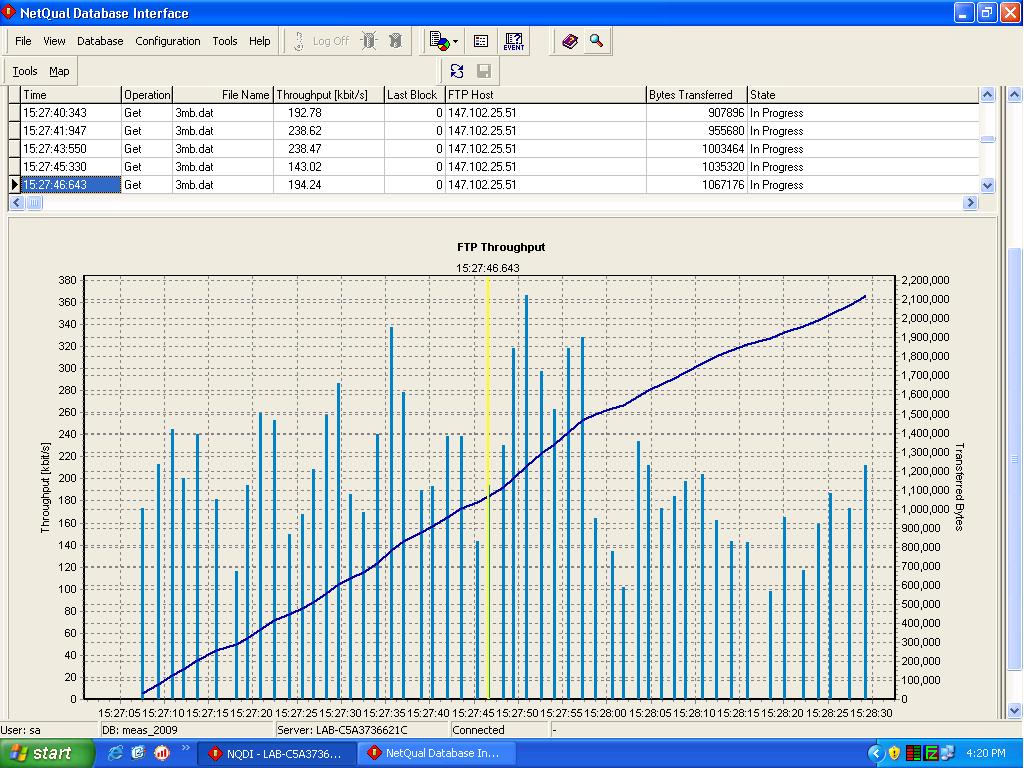Click the Log Off button
The width and height of the screenshot is (1024, 768).
[331, 41]
